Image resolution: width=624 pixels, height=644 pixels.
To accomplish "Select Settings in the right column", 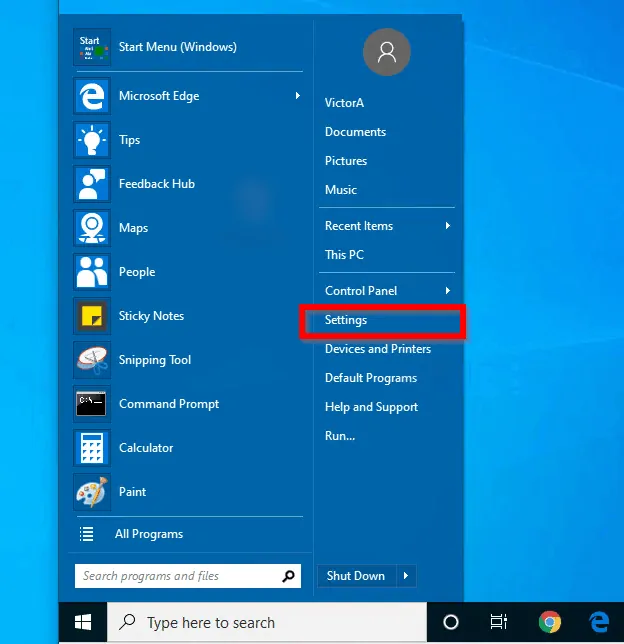I will point(346,320).
